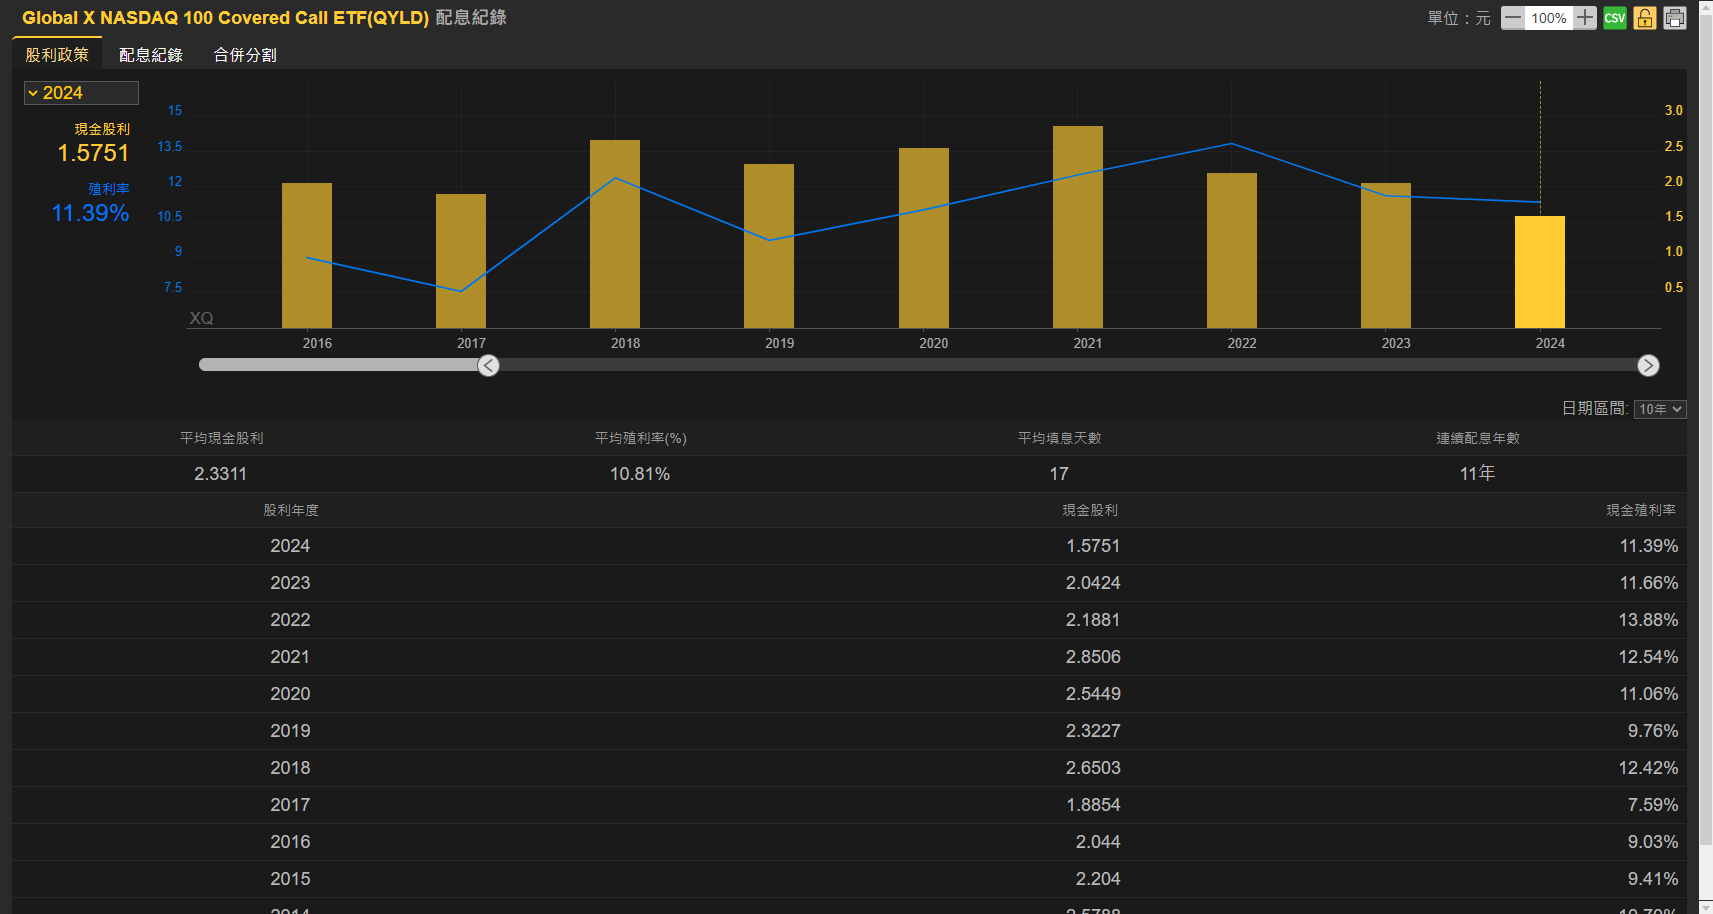Open the 2024 year dropdown
The image size is (1713, 914).
pos(81,93)
